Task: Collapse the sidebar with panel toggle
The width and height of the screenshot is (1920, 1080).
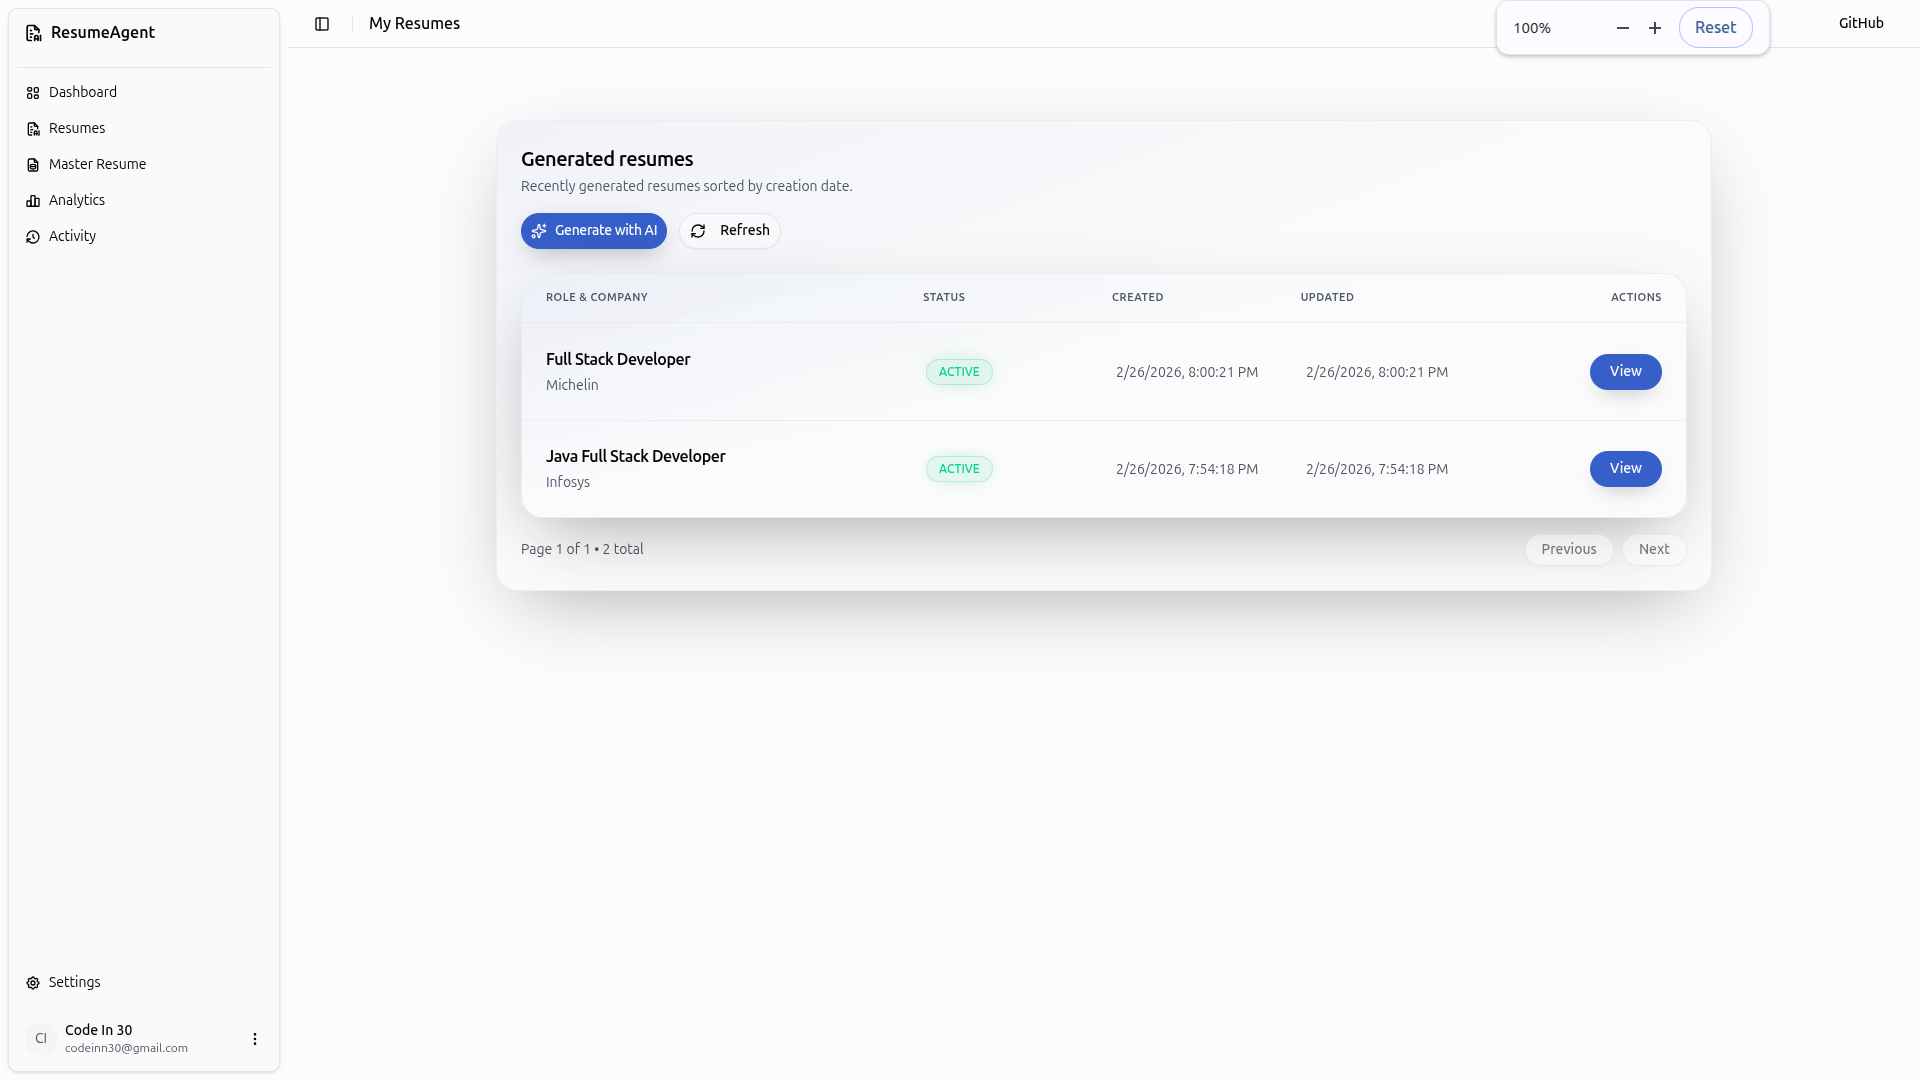Action: pyautogui.click(x=322, y=24)
